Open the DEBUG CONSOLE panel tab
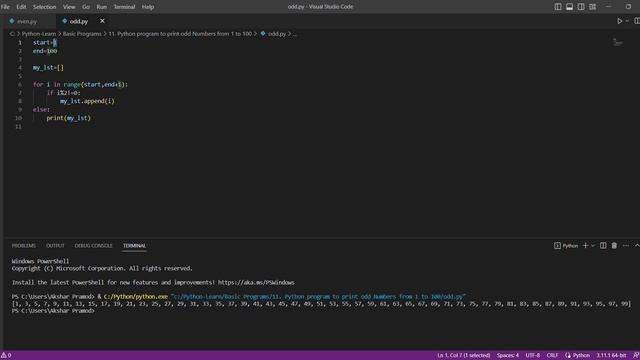The width and height of the screenshot is (640, 360). [93, 246]
